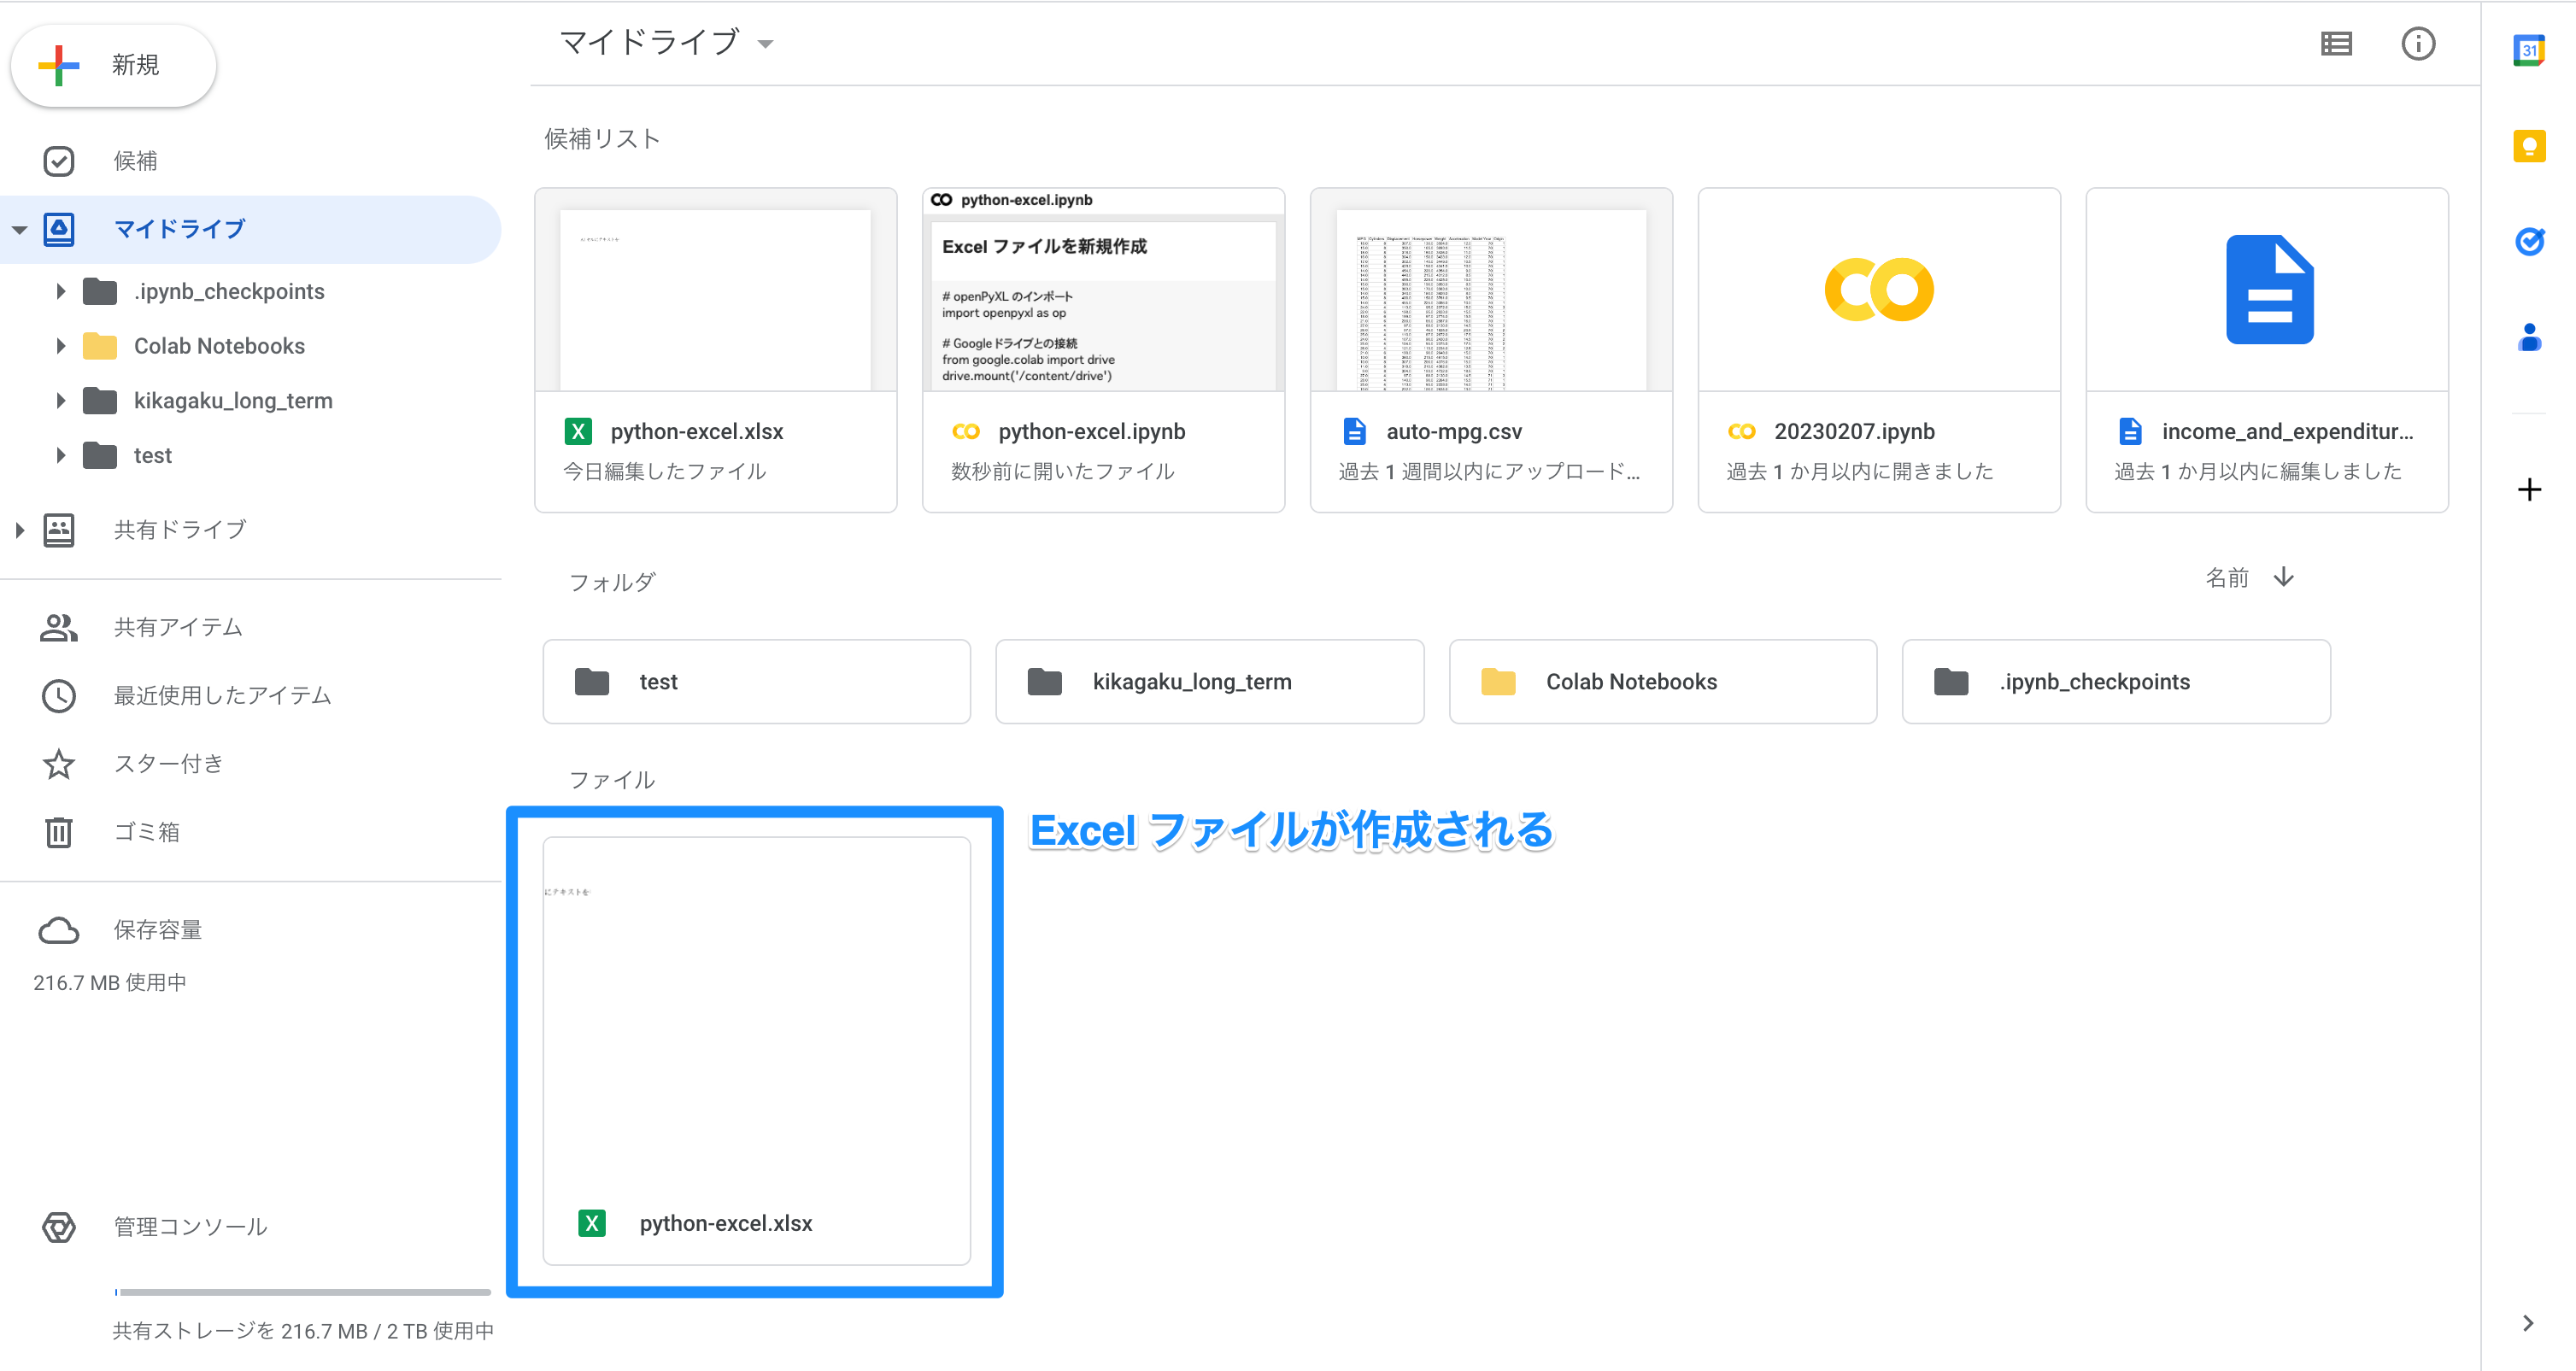The width and height of the screenshot is (2576, 1371).
Task: Click the view details info icon
Action: [x=2417, y=44]
